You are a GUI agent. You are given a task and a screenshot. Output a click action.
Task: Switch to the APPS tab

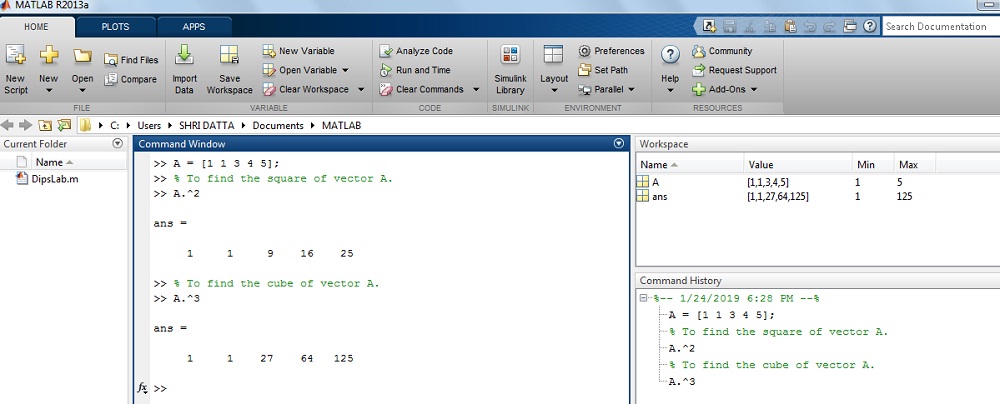tap(193, 27)
